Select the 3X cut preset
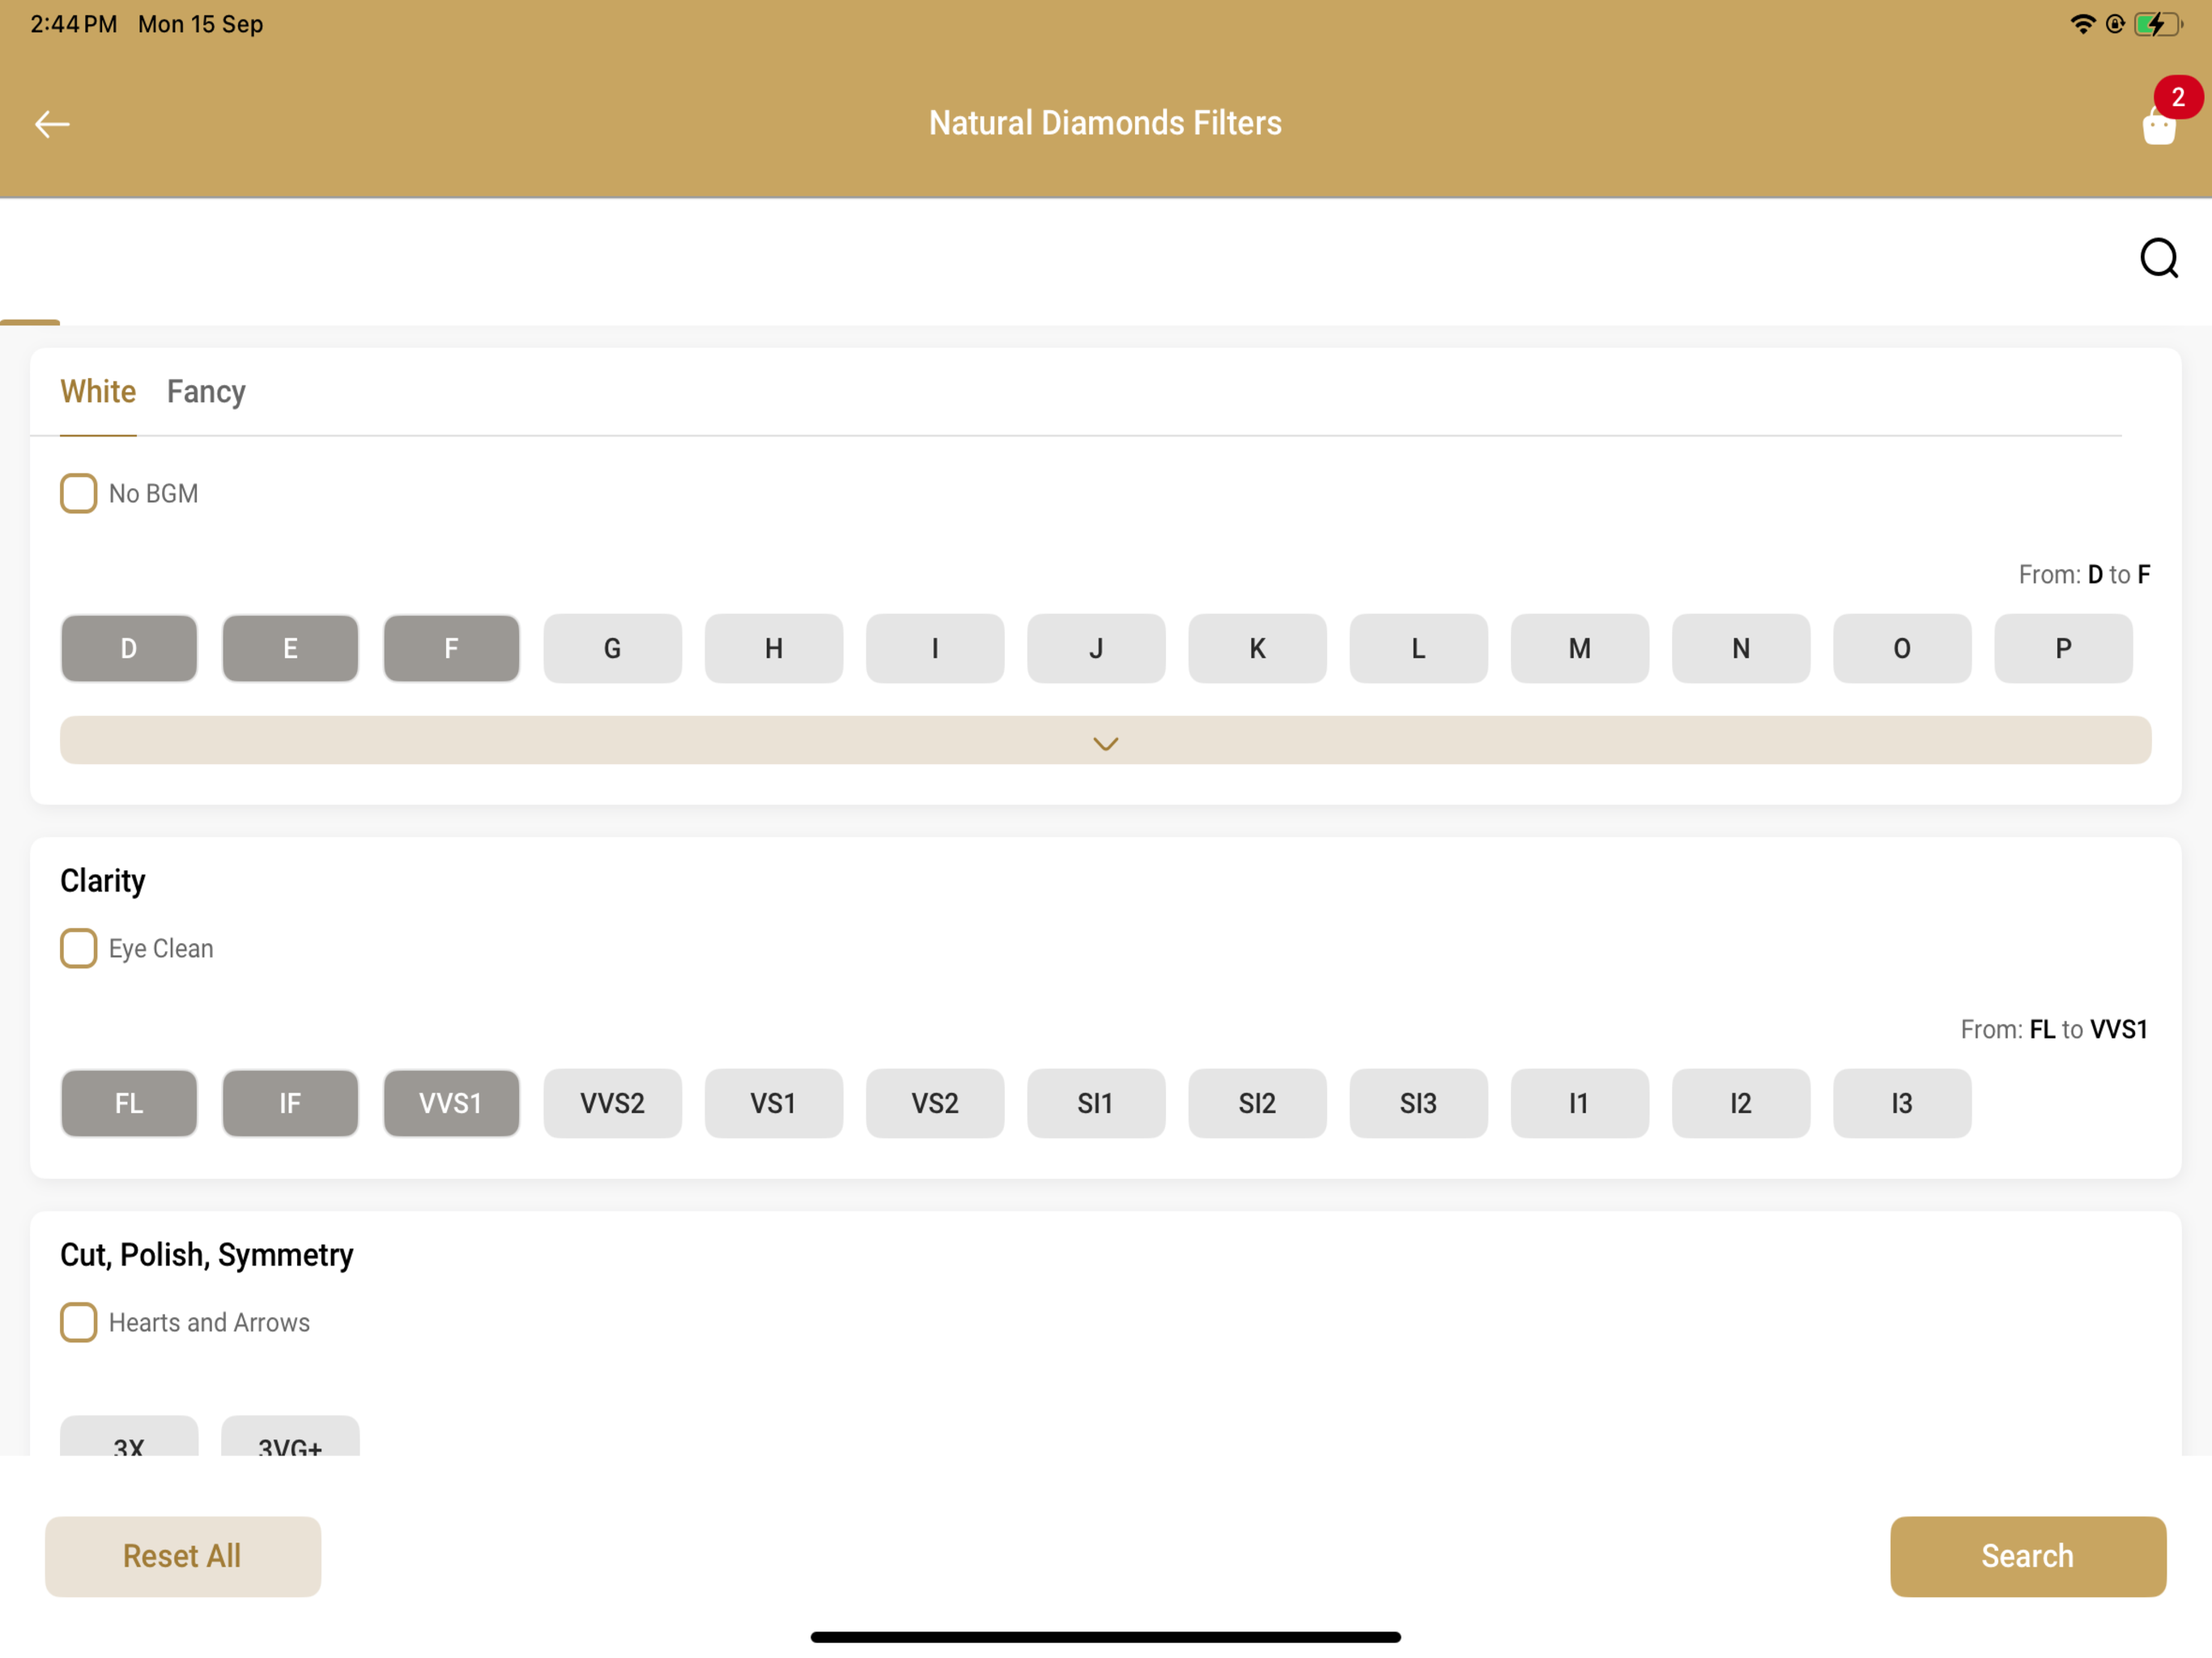The width and height of the screenshot is (2212, 1658). pos(129,1437)
